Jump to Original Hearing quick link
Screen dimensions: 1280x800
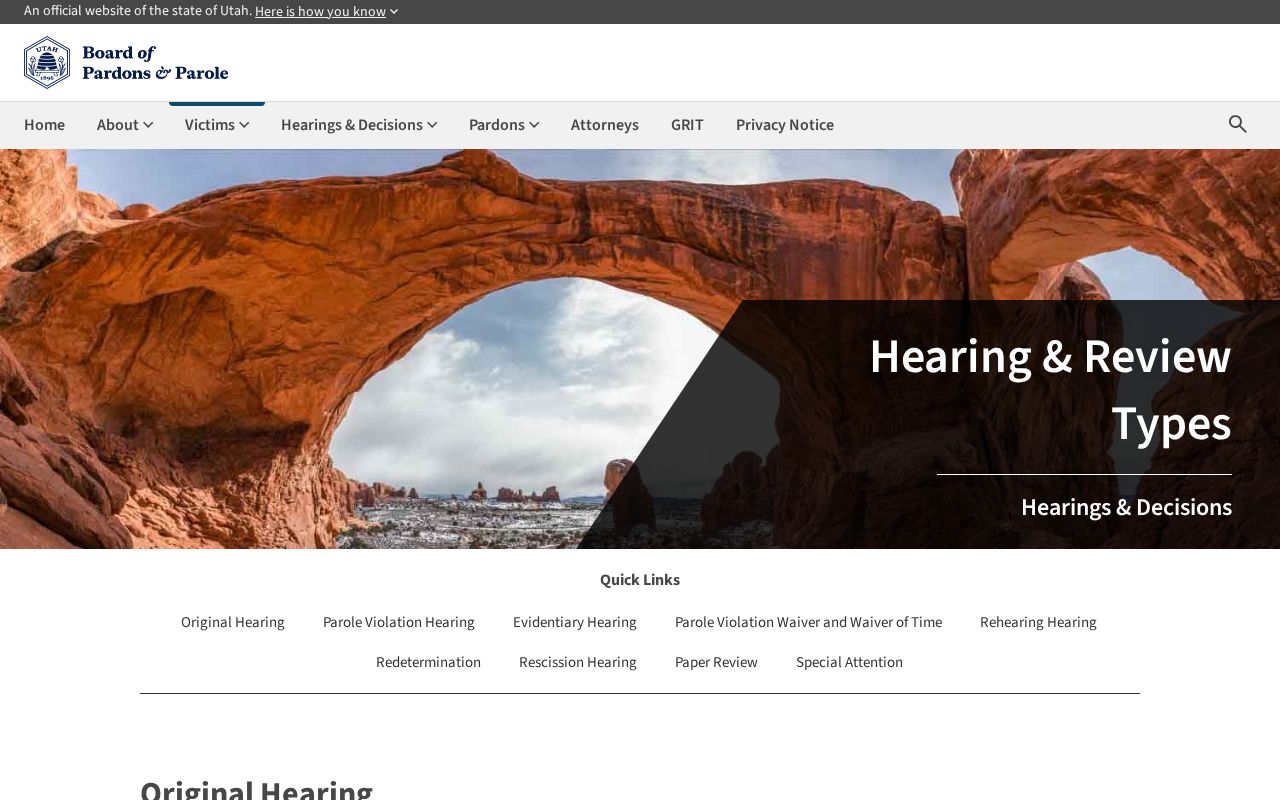(233, 622)
